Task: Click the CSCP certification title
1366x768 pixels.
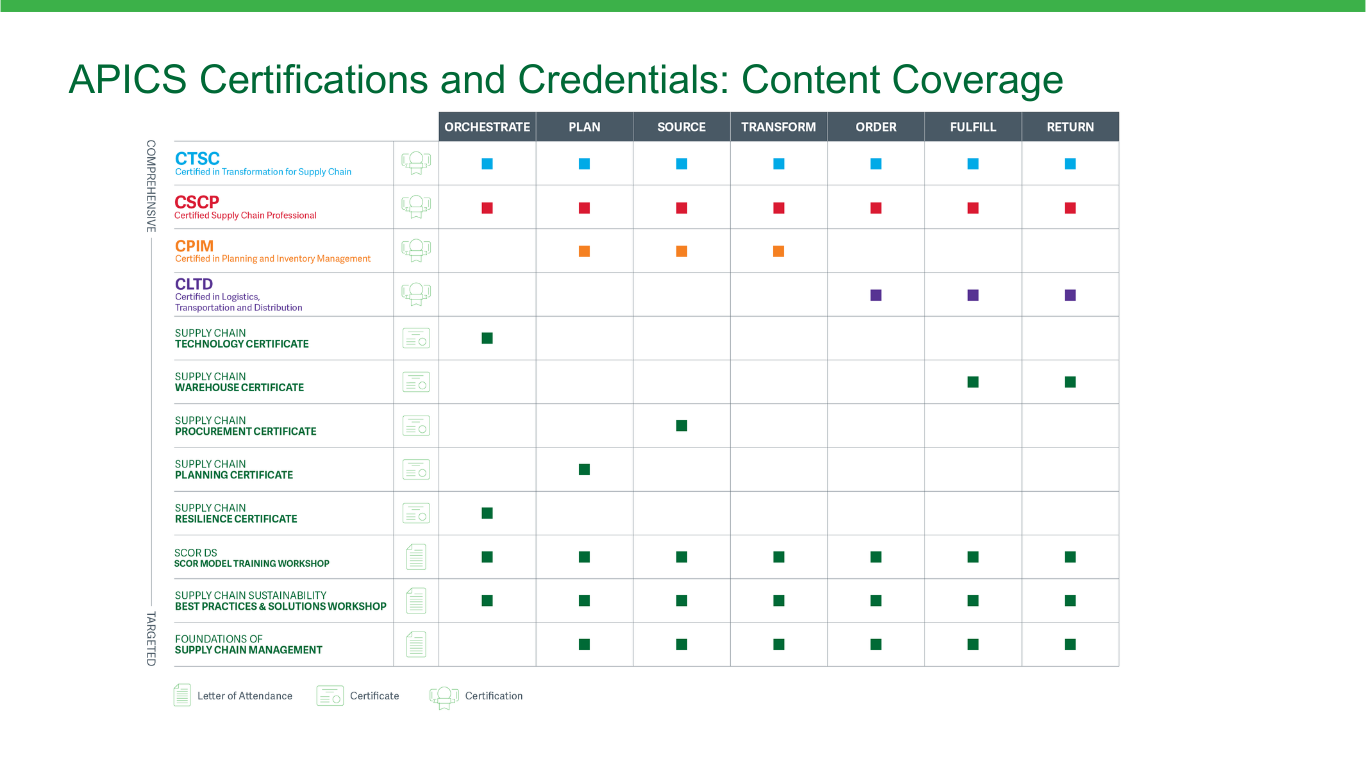Action: [197, 202]
